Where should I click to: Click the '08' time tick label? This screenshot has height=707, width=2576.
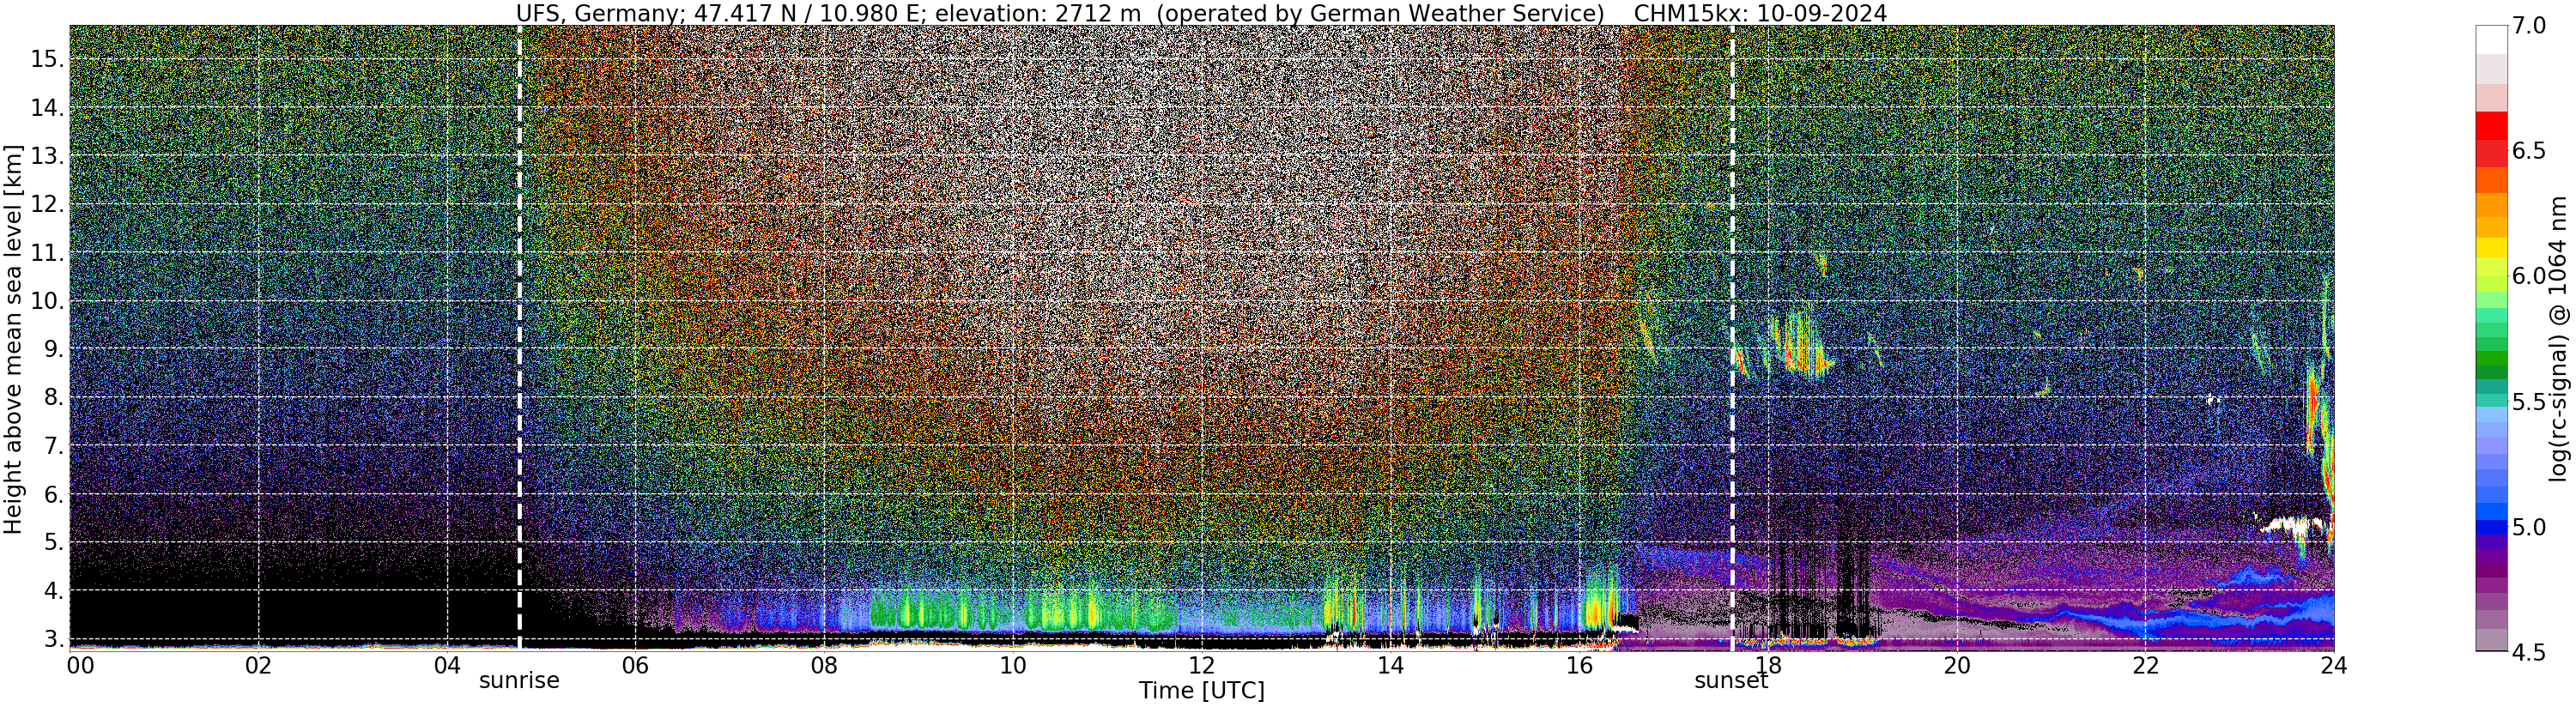pyautogui.click(x=823, y=666)
